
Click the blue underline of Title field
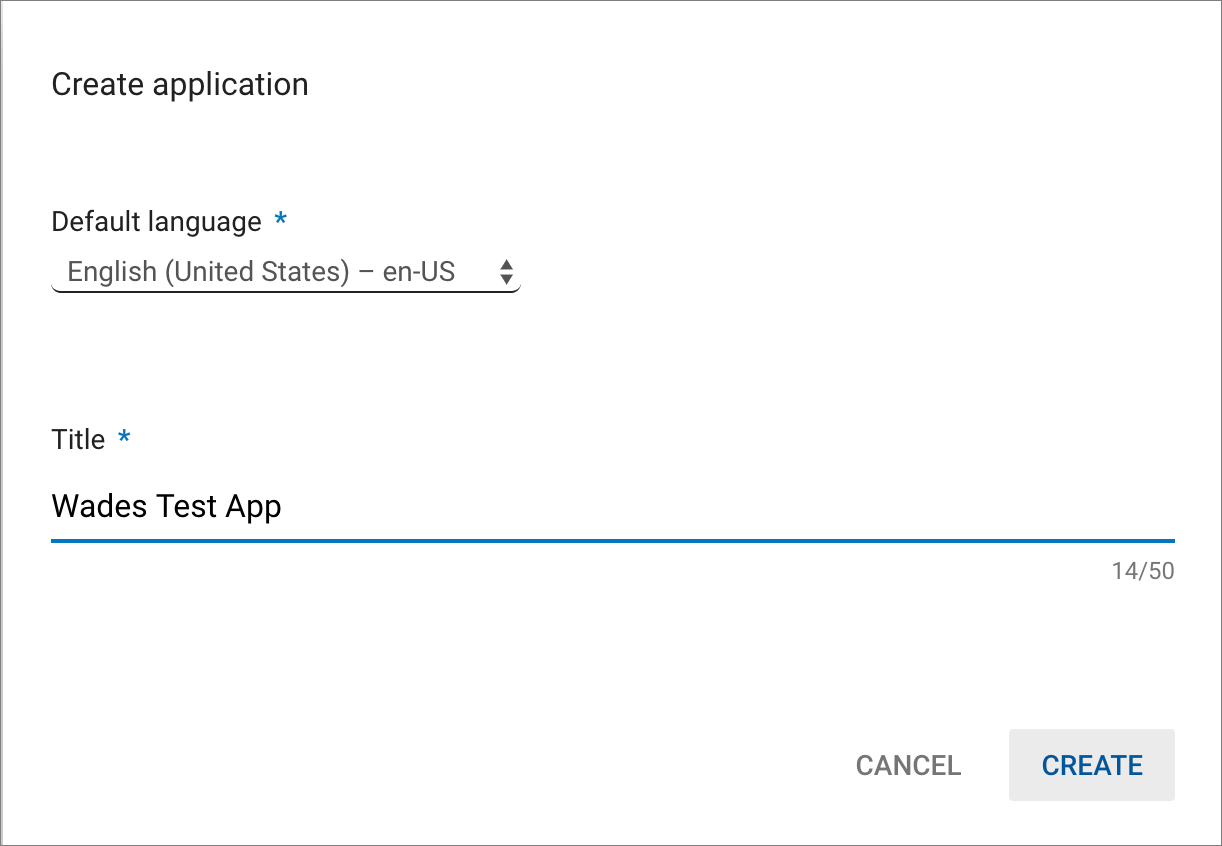[x=612, y=541]
